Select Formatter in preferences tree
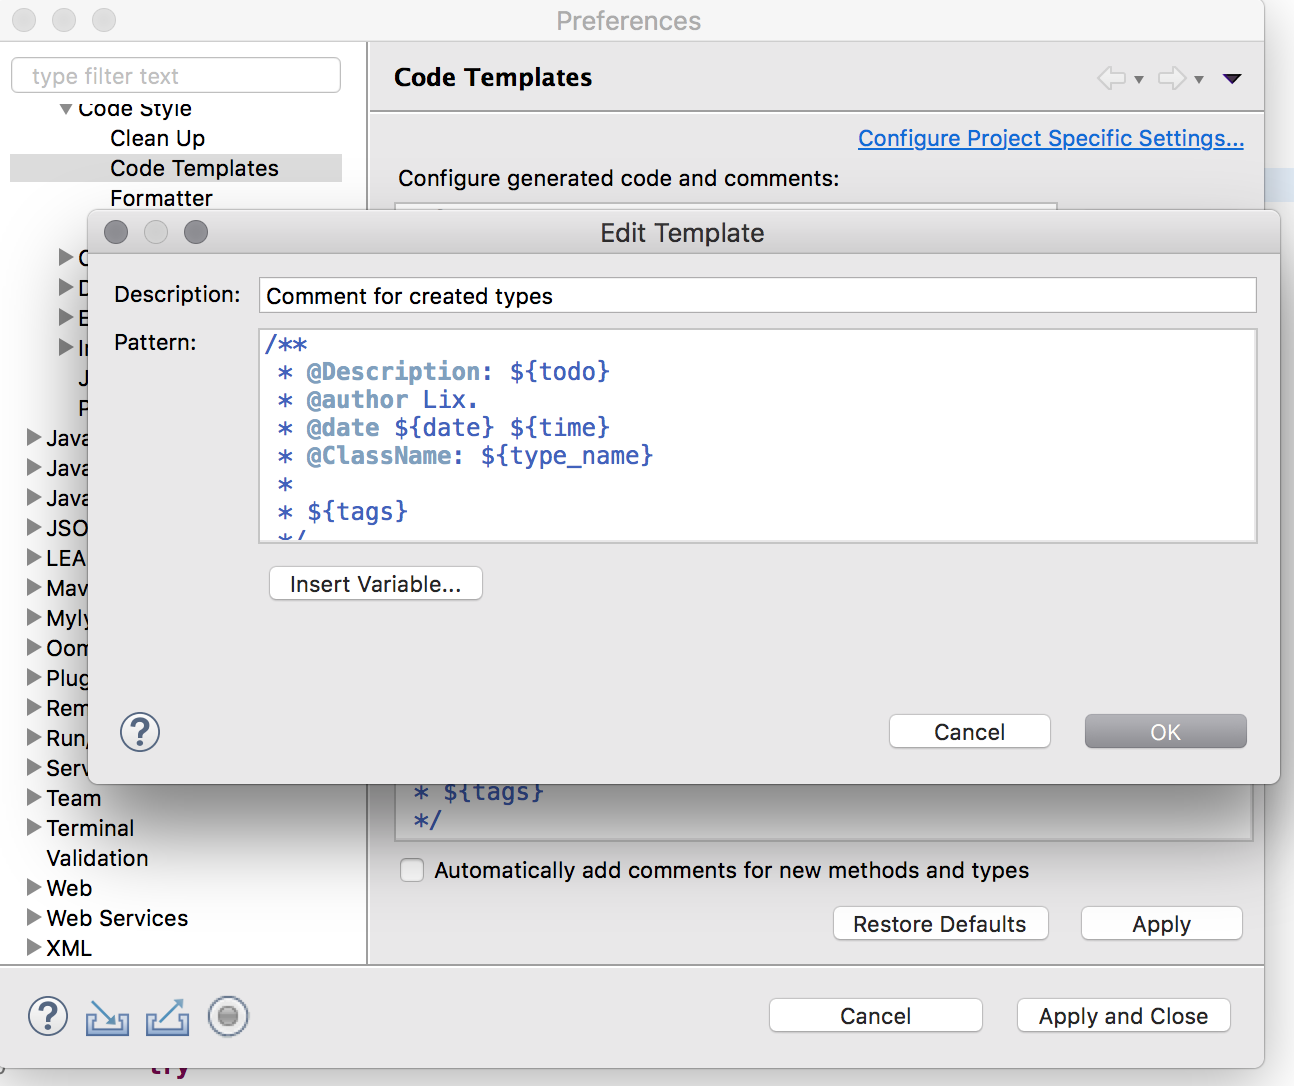 pyautogui.click(x=161, y=198)
